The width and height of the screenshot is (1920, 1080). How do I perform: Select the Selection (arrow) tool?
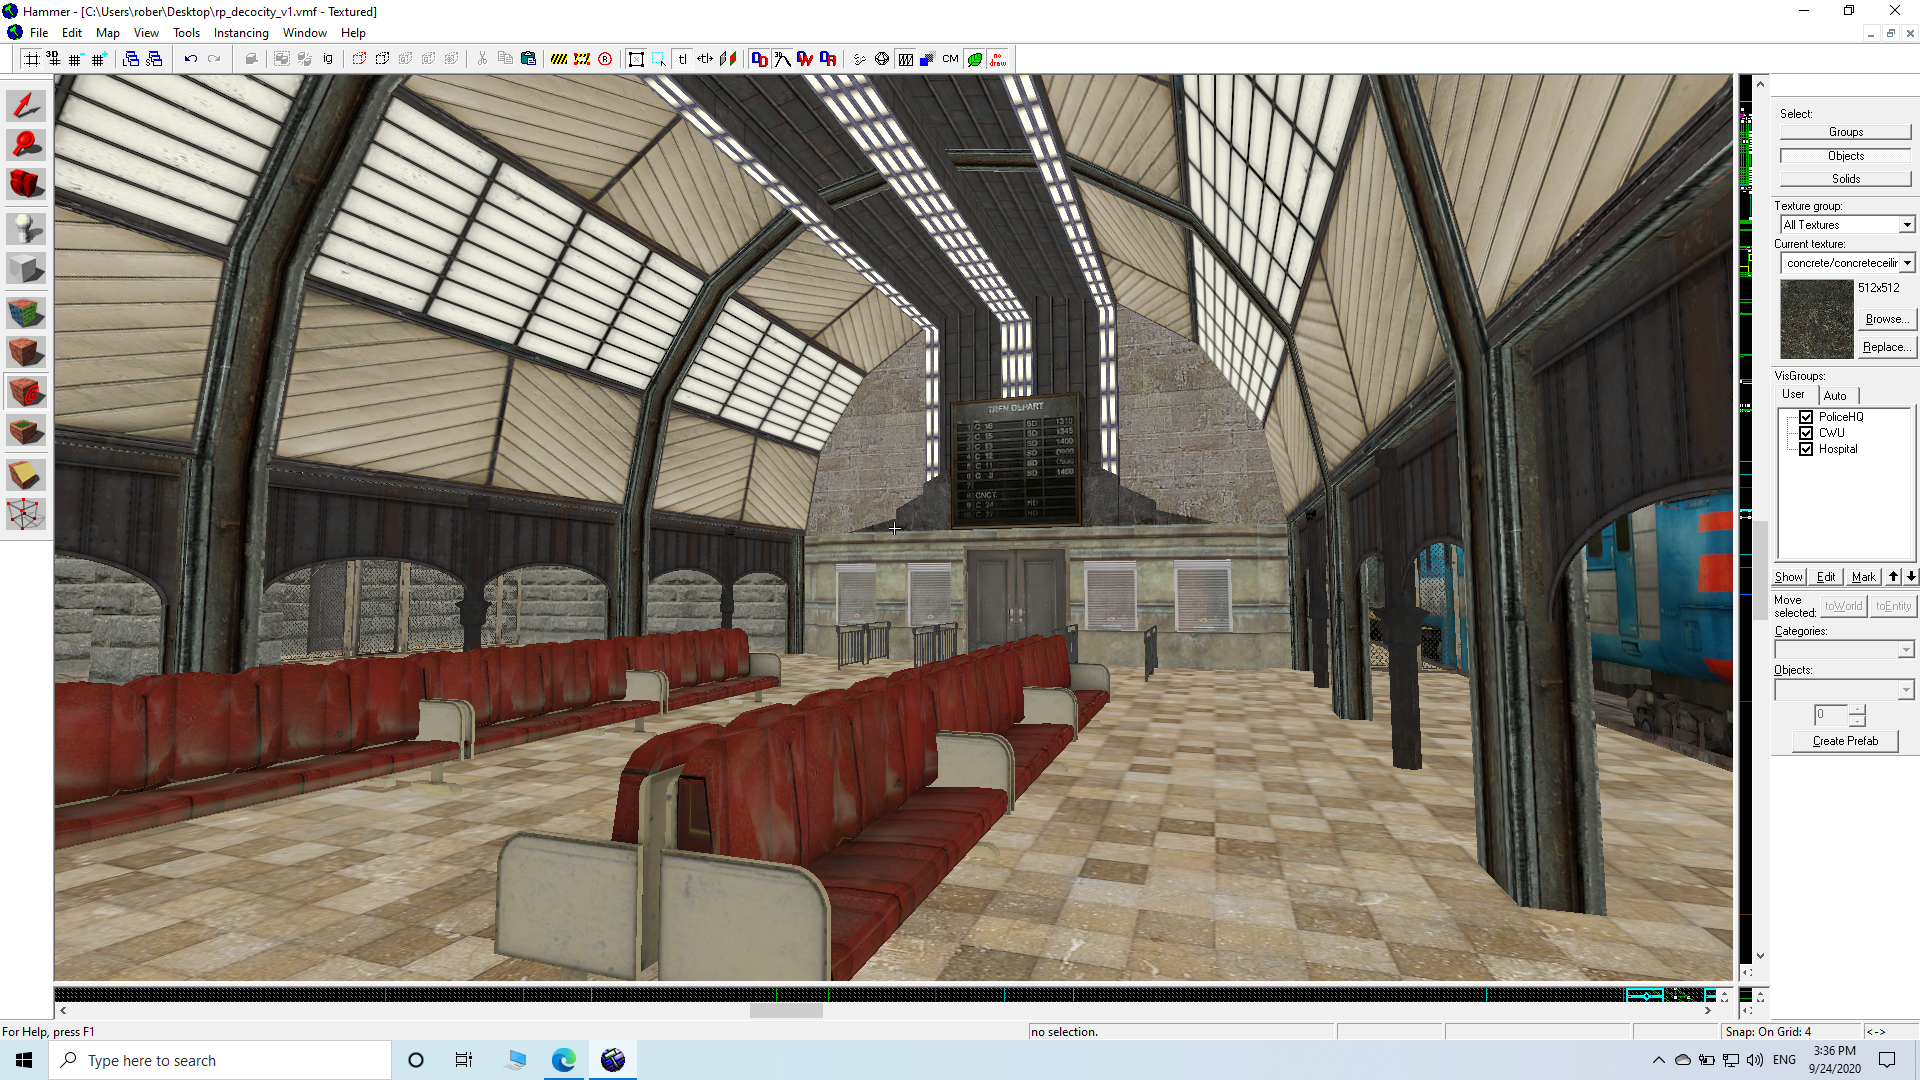coord(26,105)
